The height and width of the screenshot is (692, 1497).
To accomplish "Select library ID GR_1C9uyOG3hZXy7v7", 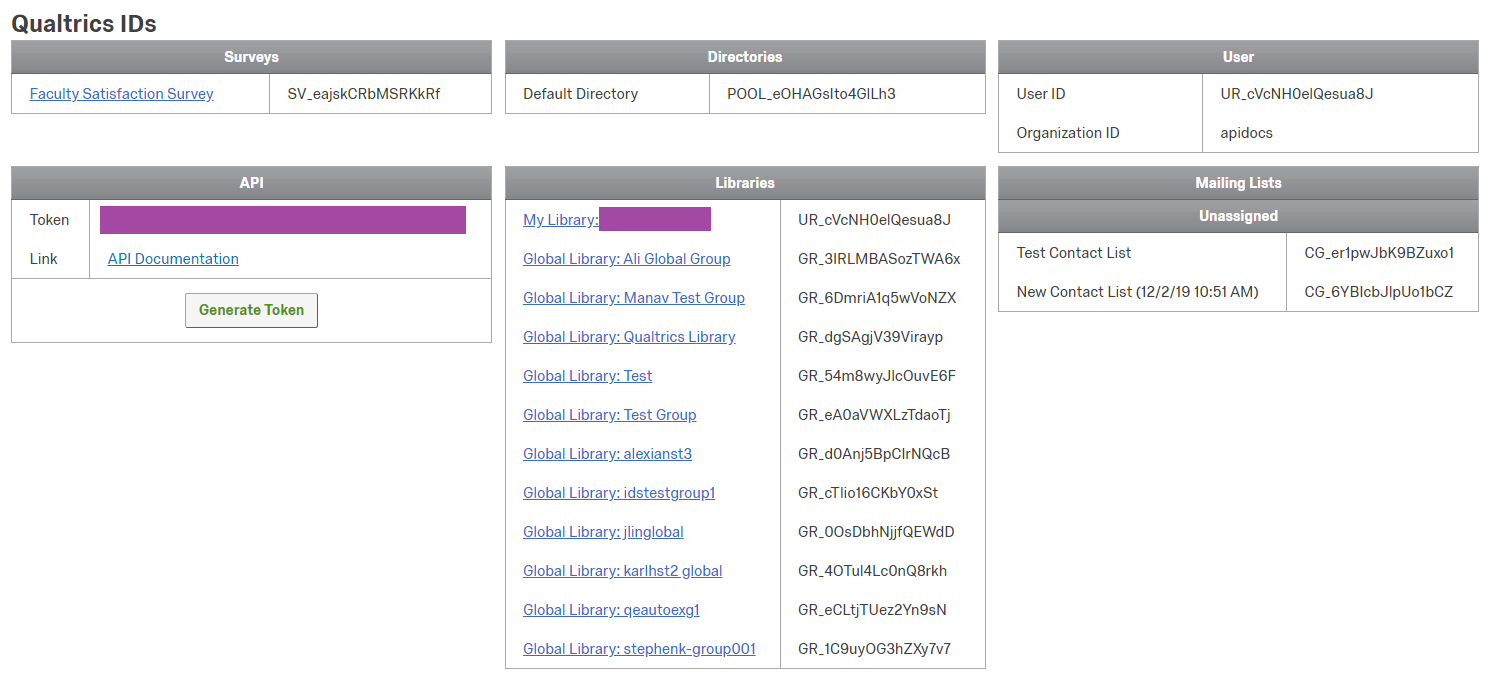I will 874,649.
